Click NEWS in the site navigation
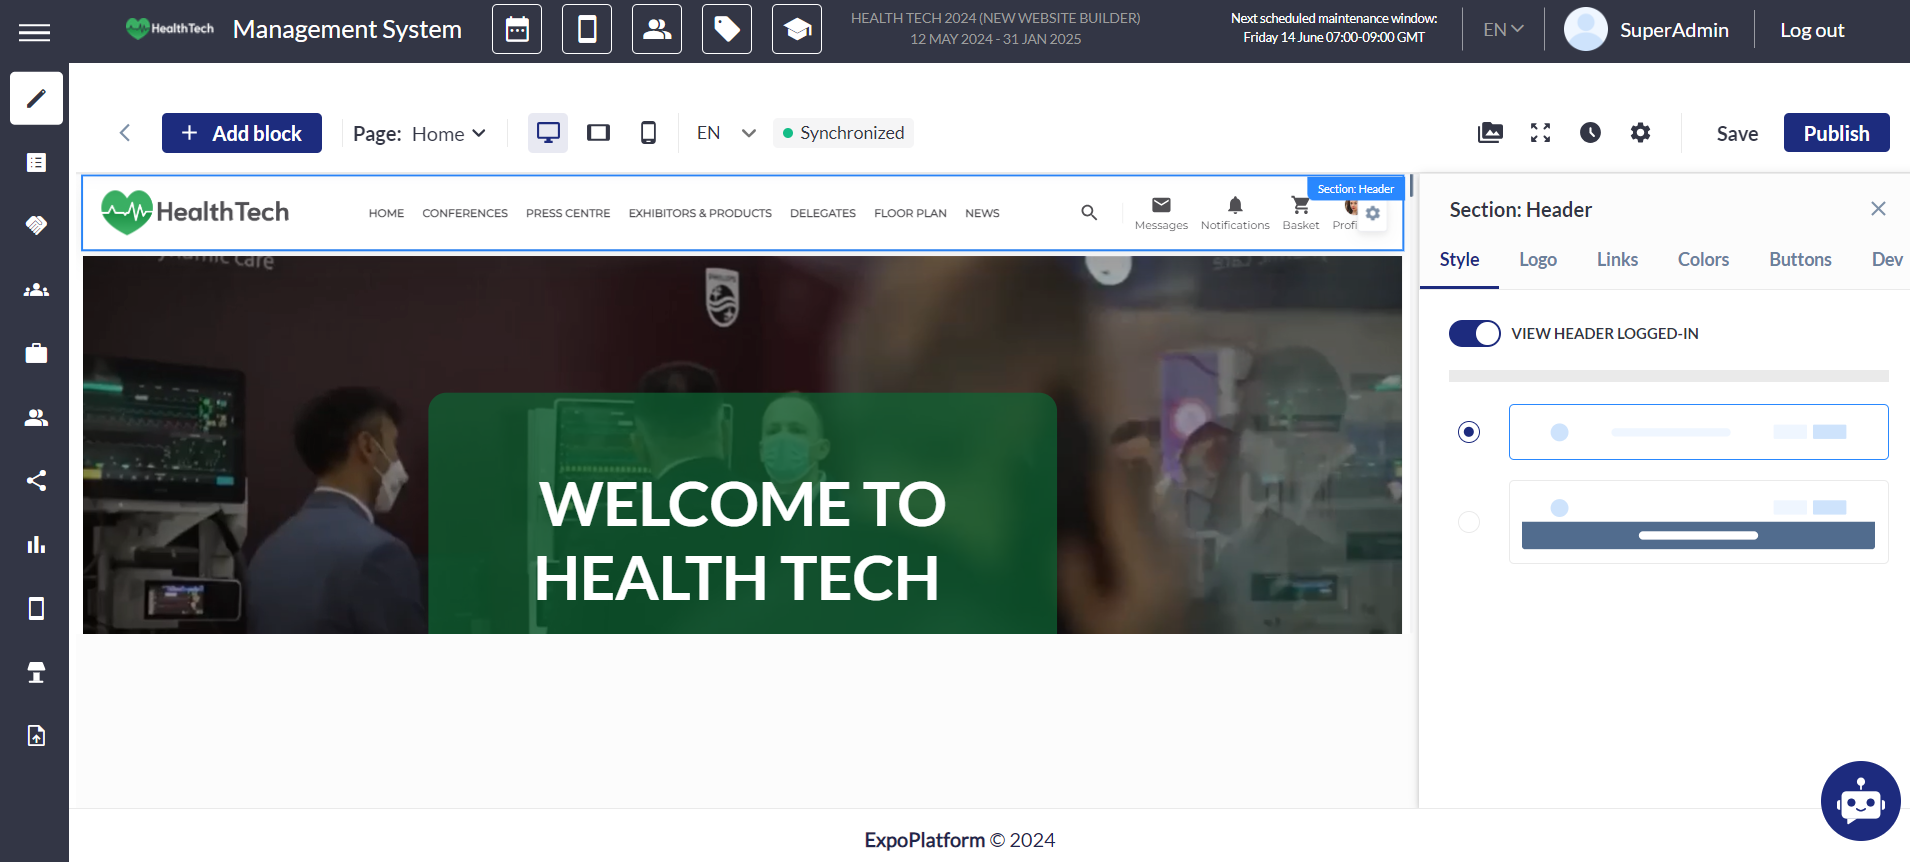 (982, 213)
